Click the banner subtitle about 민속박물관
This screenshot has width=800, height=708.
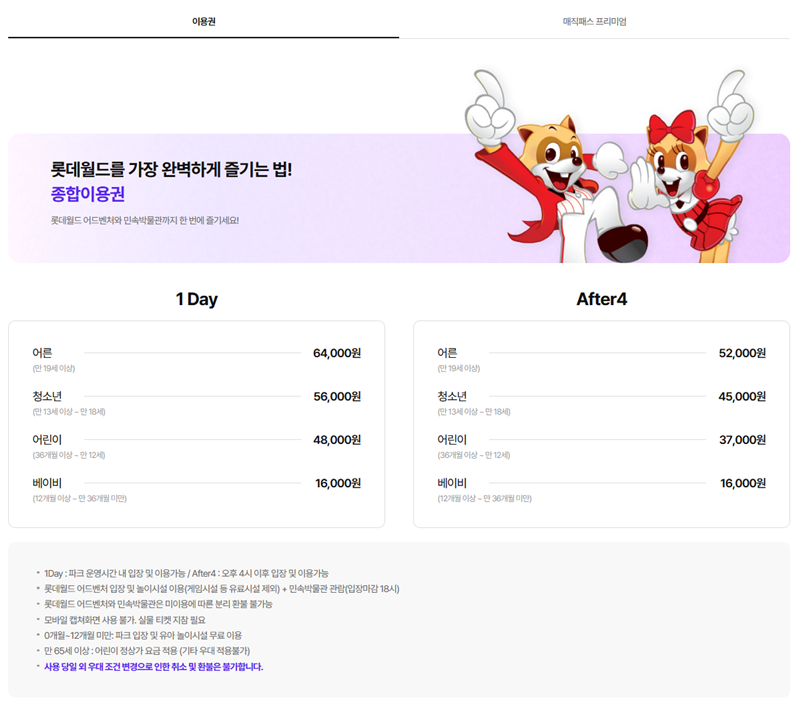[x=144, y=220]
